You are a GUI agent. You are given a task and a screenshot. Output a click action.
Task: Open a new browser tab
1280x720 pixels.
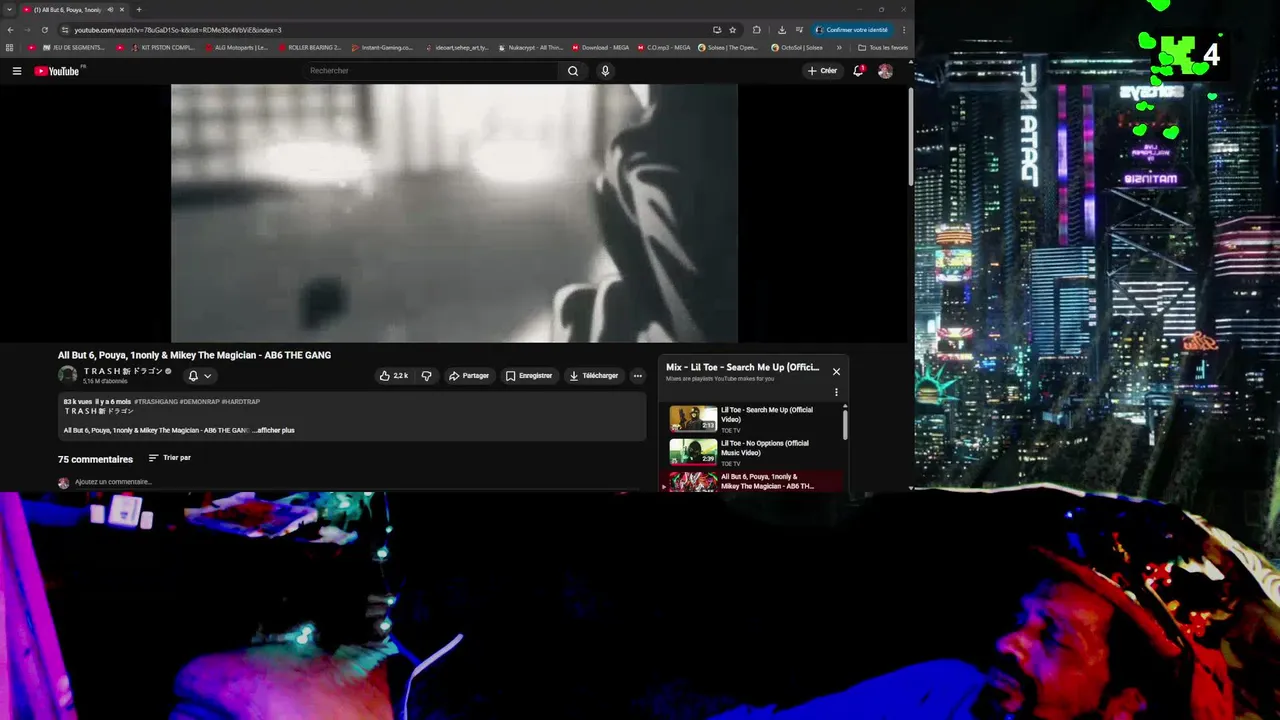tap(139, 9)
